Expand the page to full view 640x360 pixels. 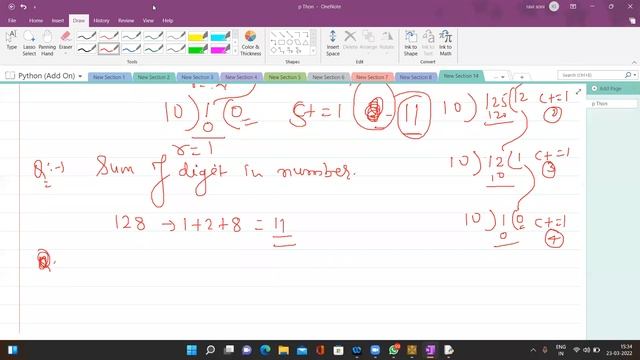click(x=578, y=92)
